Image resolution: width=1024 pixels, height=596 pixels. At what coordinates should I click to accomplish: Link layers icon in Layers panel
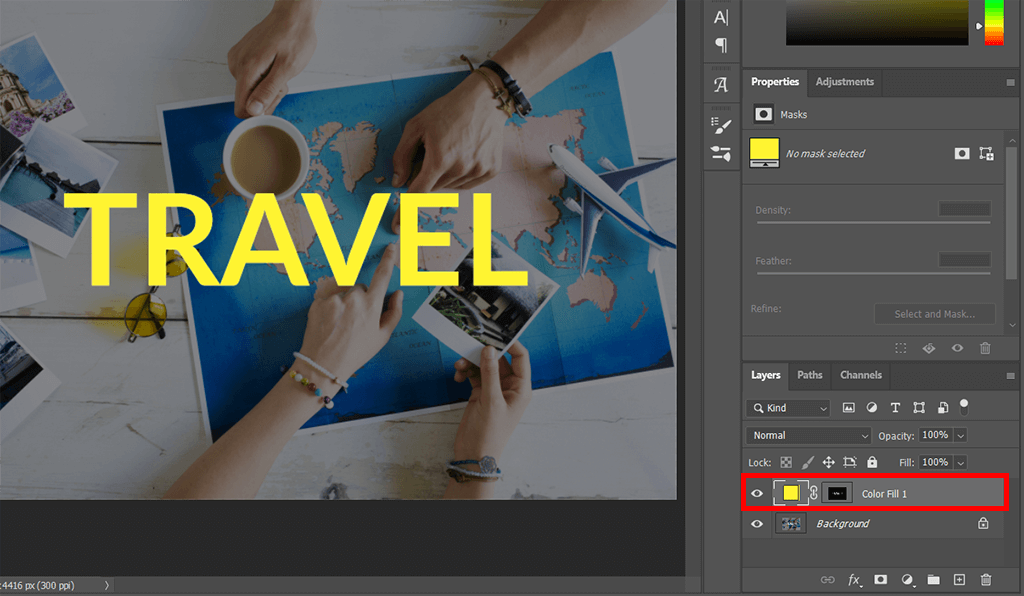pyautogui.click(x=827, y=580)
